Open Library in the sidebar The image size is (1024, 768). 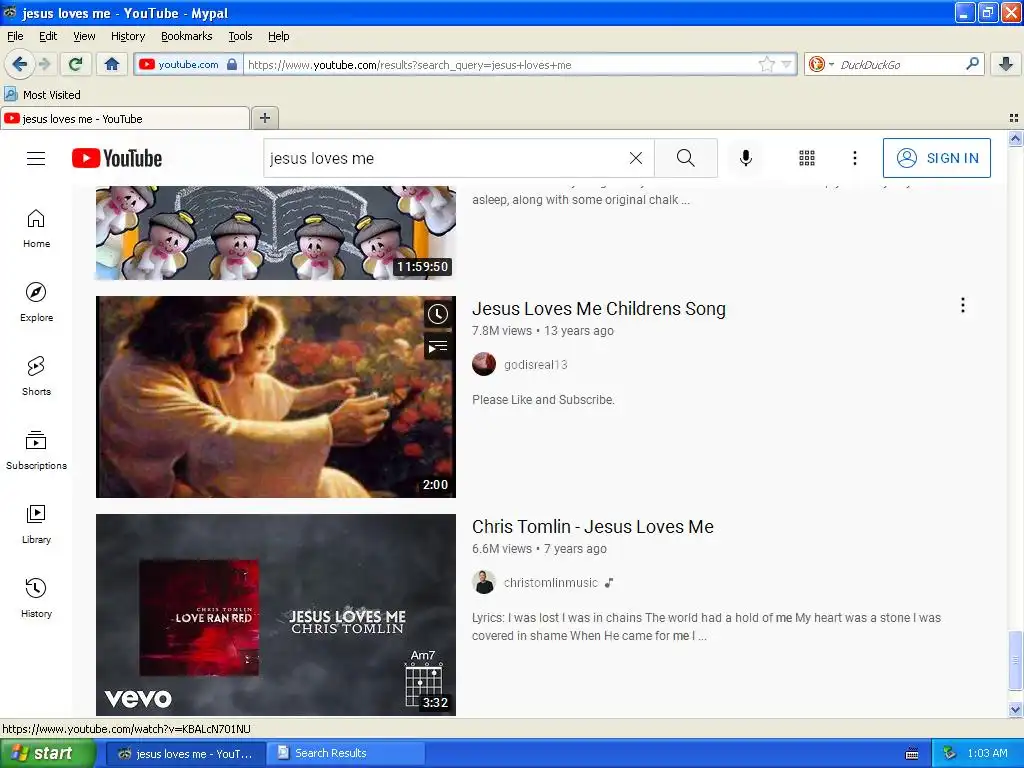[36, 524]
